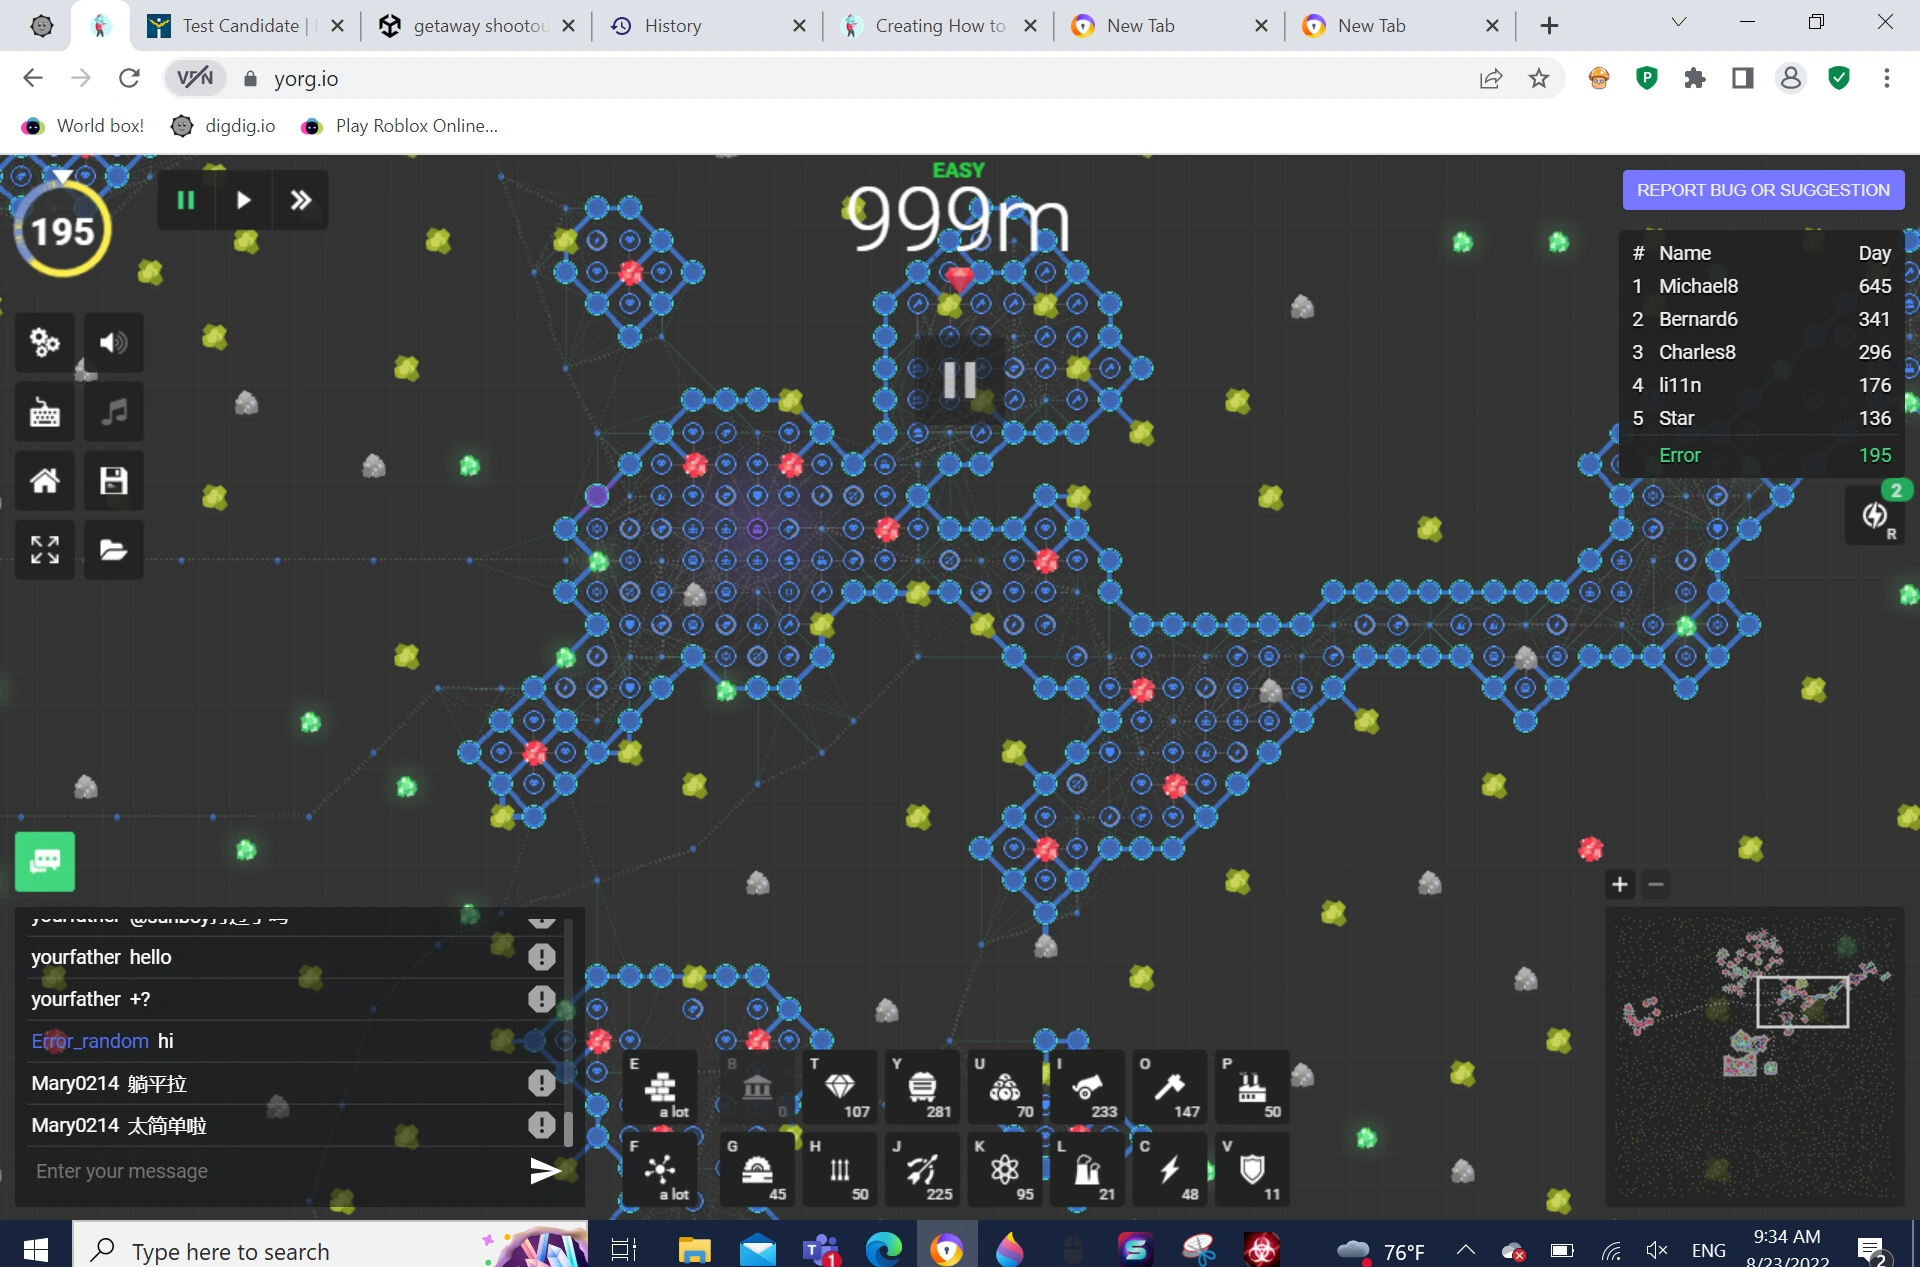The height and width of the screenshot is (1267, 1920).
Task: Select the transporter node (F) building
Action: [x=661, y=1169]
